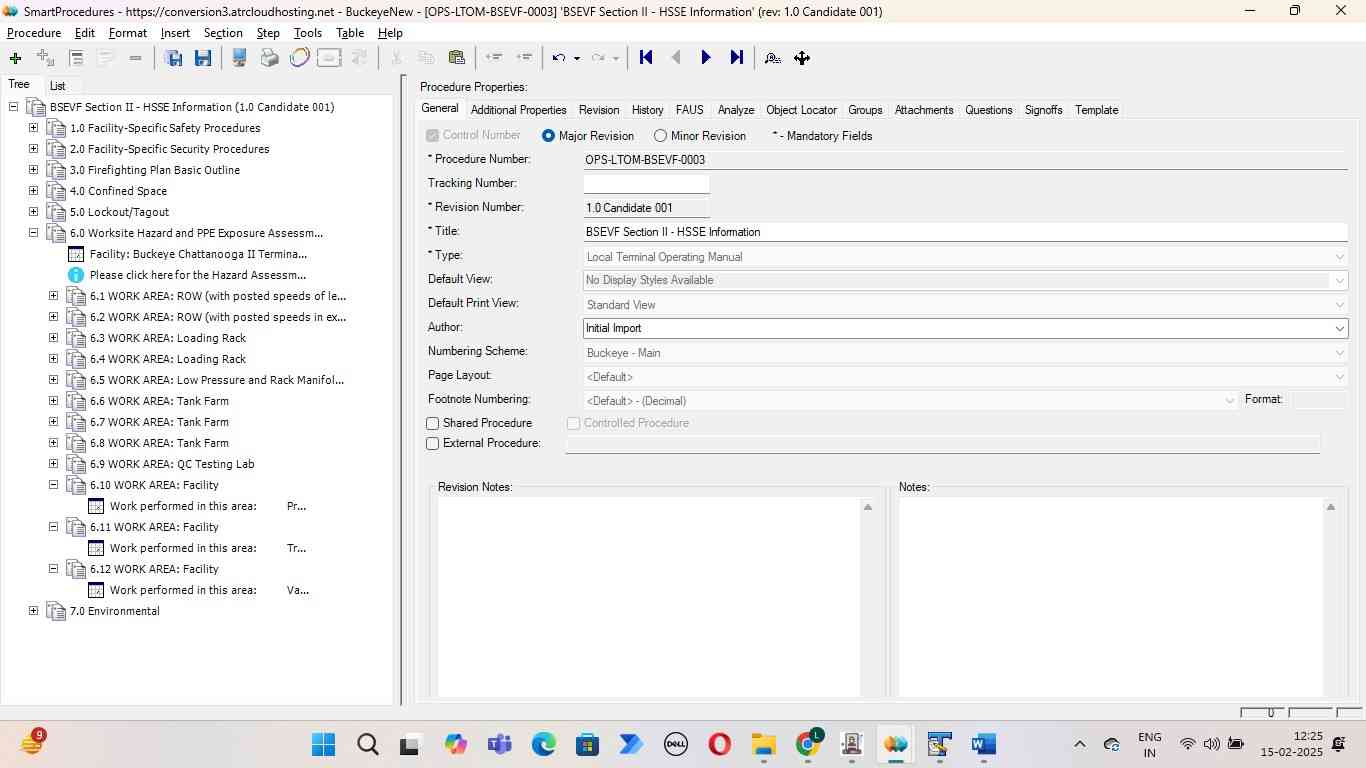Open Opera browser from taskbar

(x=719, y=745)
